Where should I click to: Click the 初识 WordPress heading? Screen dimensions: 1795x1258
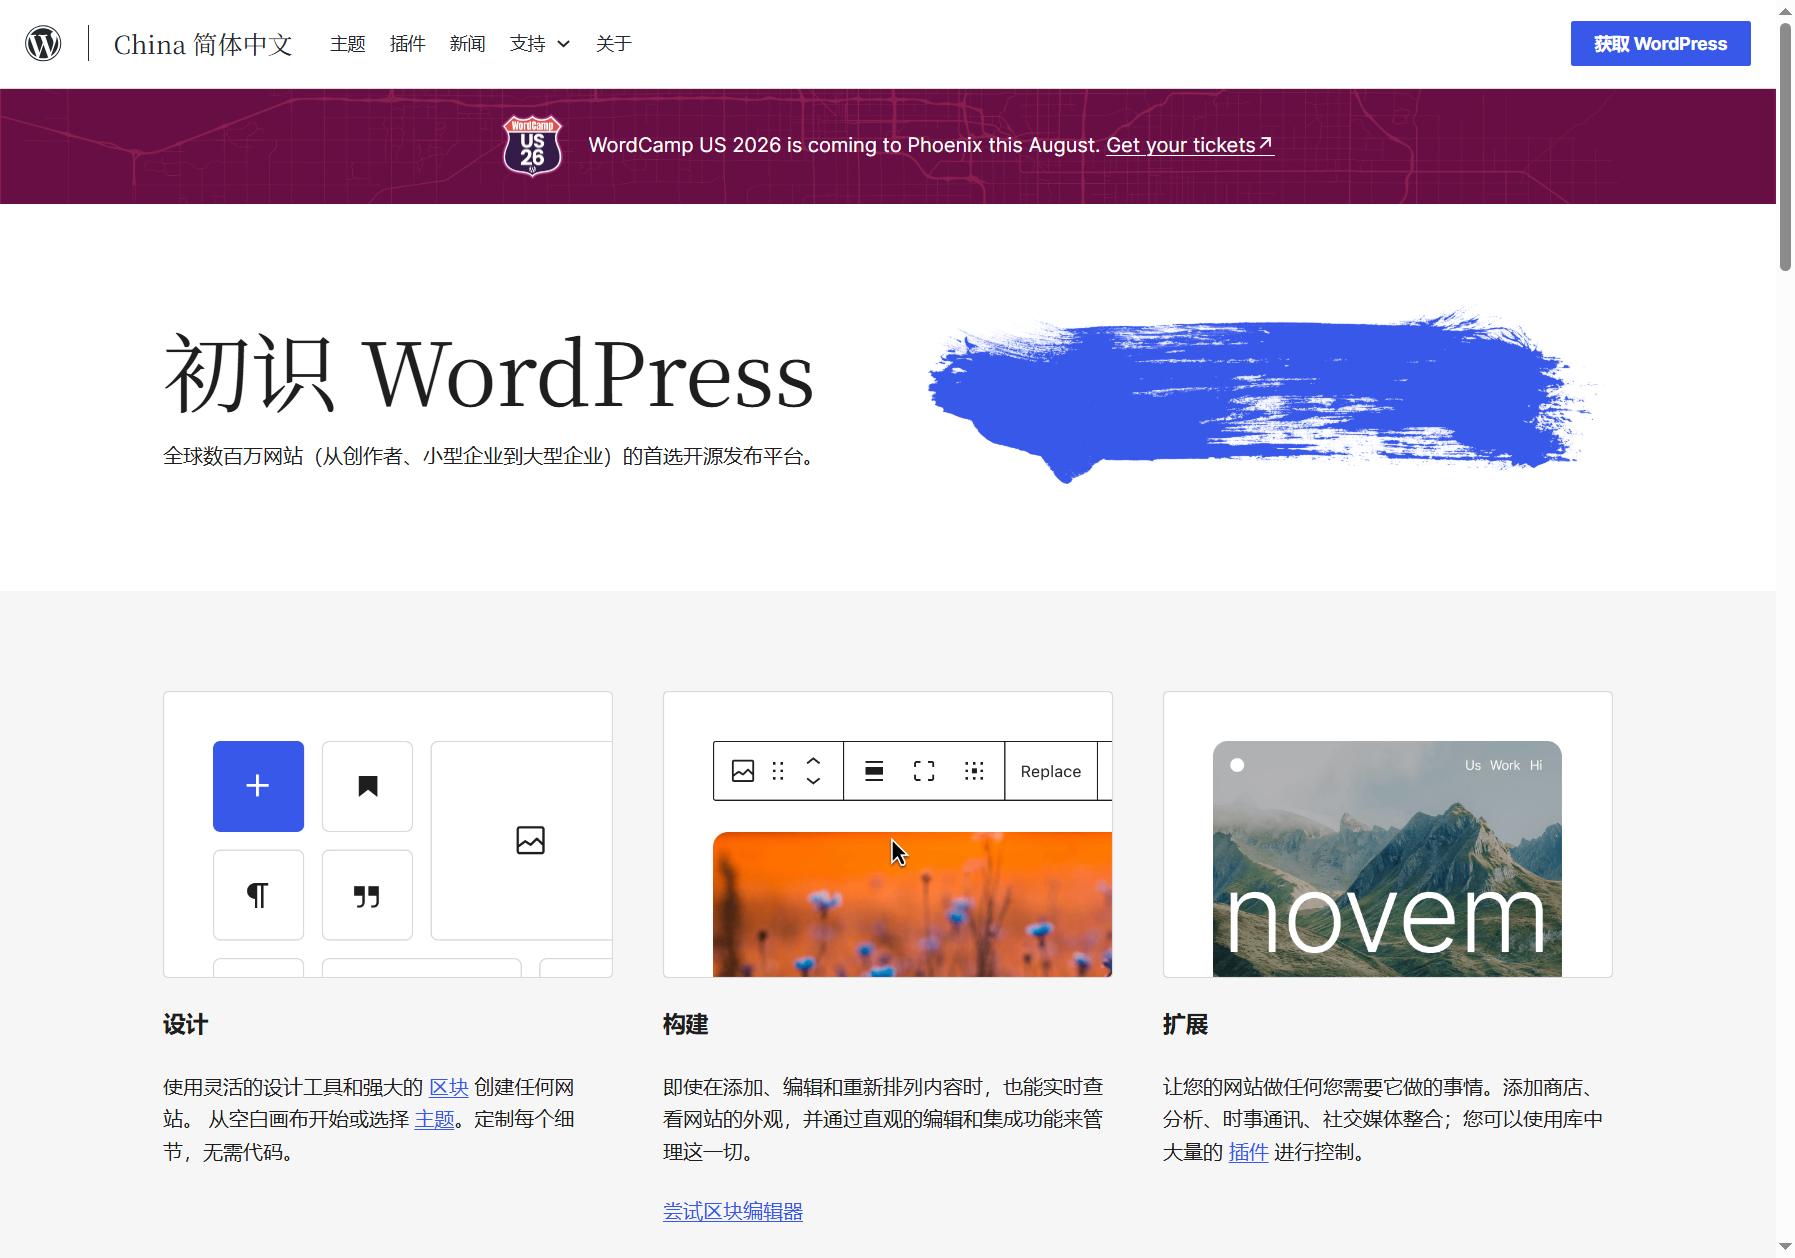point(489,375)
